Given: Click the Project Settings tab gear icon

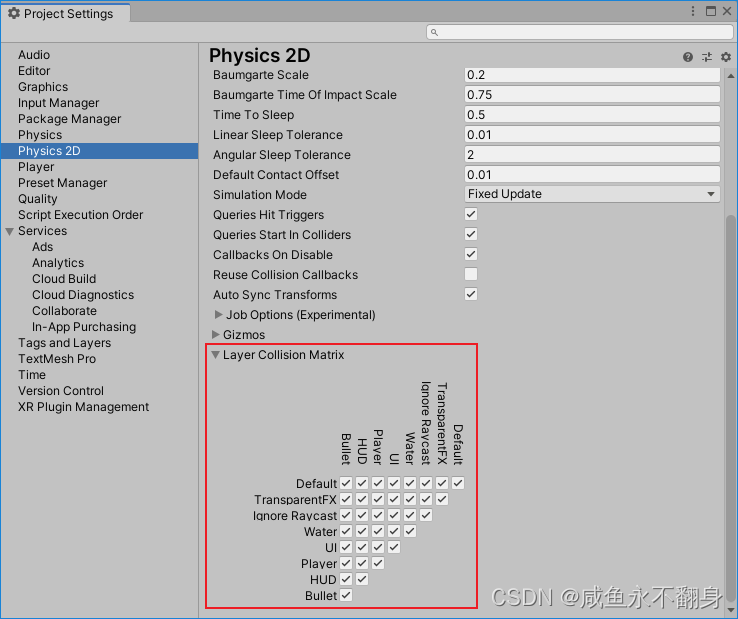Looking at the screenshot, I should pyautogui.click(x=14, y=13).
